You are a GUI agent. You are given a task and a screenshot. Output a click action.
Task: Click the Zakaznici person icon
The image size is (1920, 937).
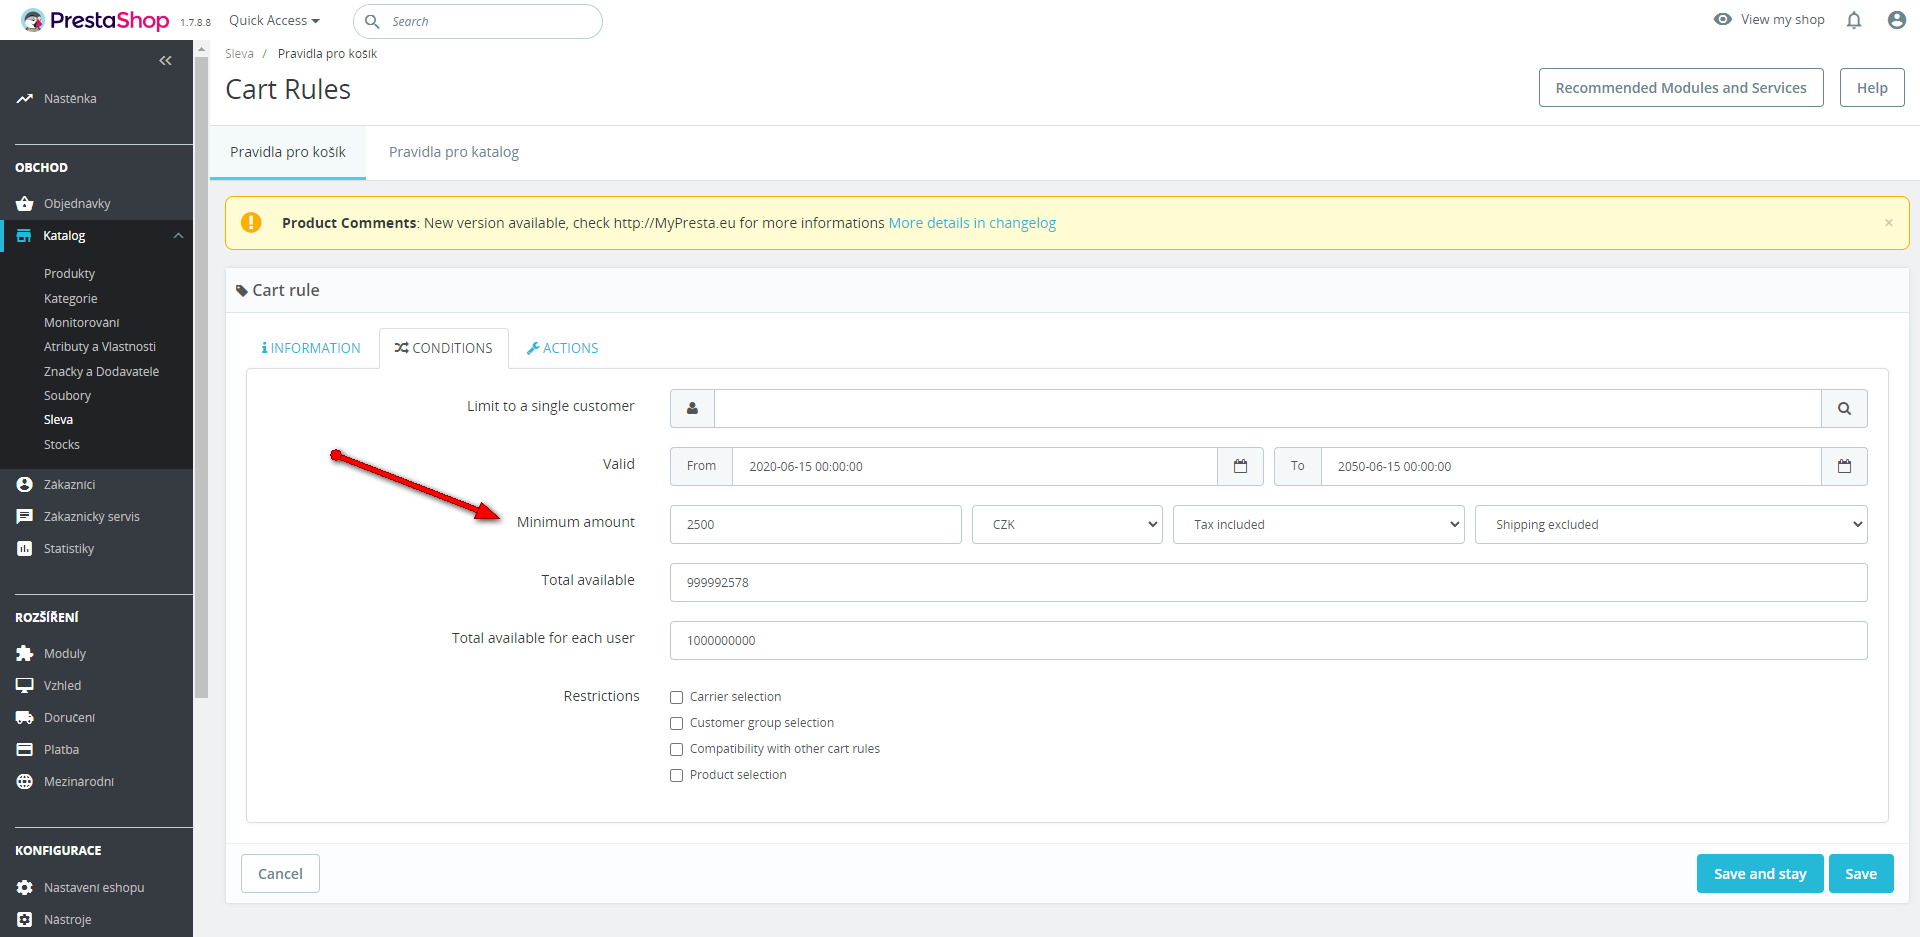click(x=25, y=485)
